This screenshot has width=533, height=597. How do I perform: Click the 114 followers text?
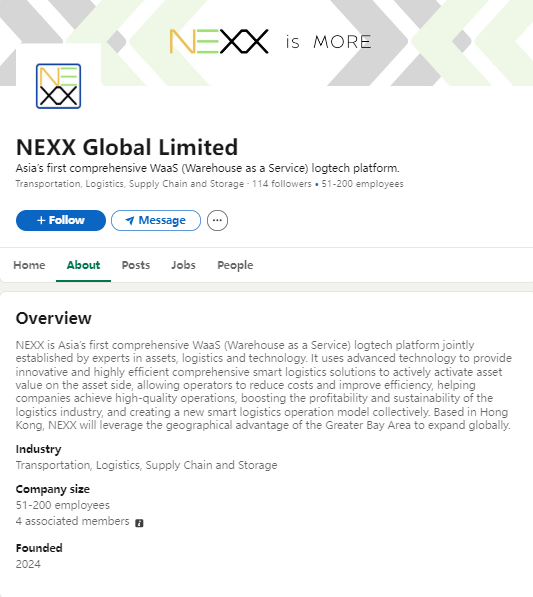[x=282, y=184]
